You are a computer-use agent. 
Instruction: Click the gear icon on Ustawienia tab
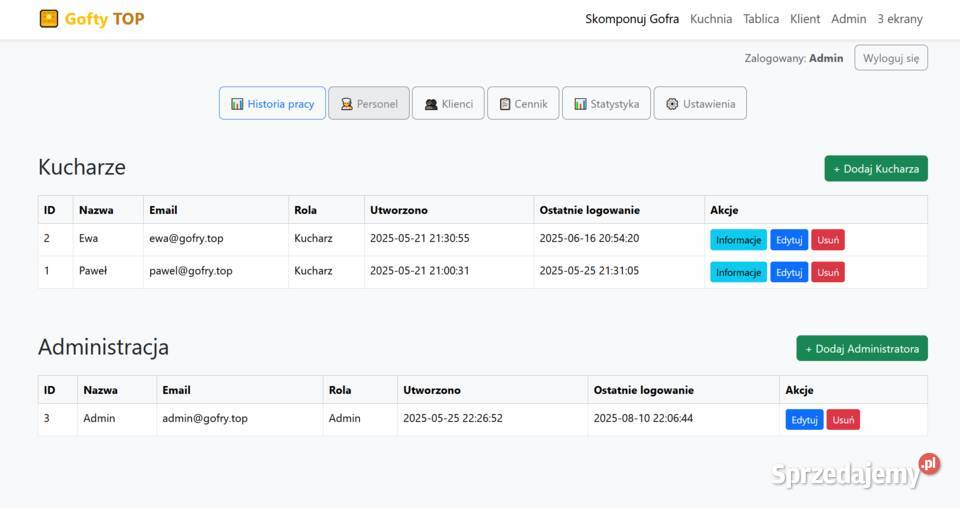672,104
